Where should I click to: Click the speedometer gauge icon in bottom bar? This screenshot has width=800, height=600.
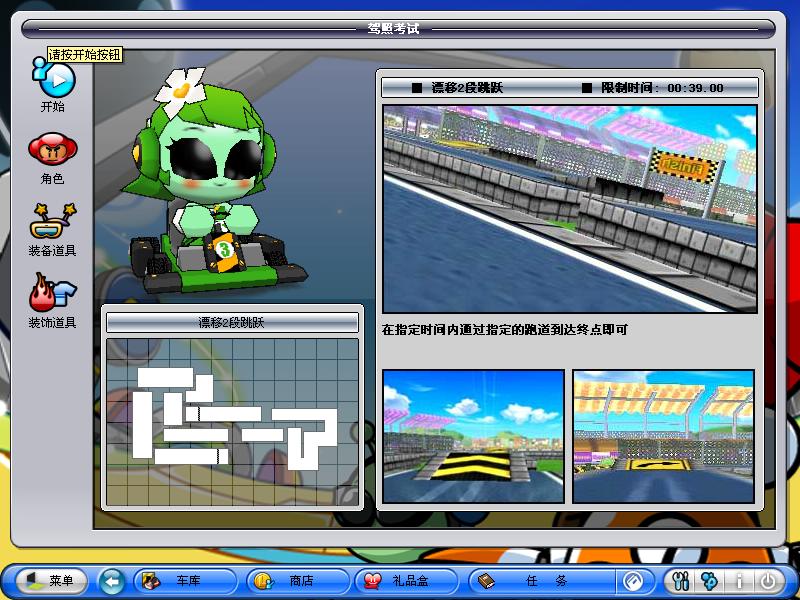point(634,580)
